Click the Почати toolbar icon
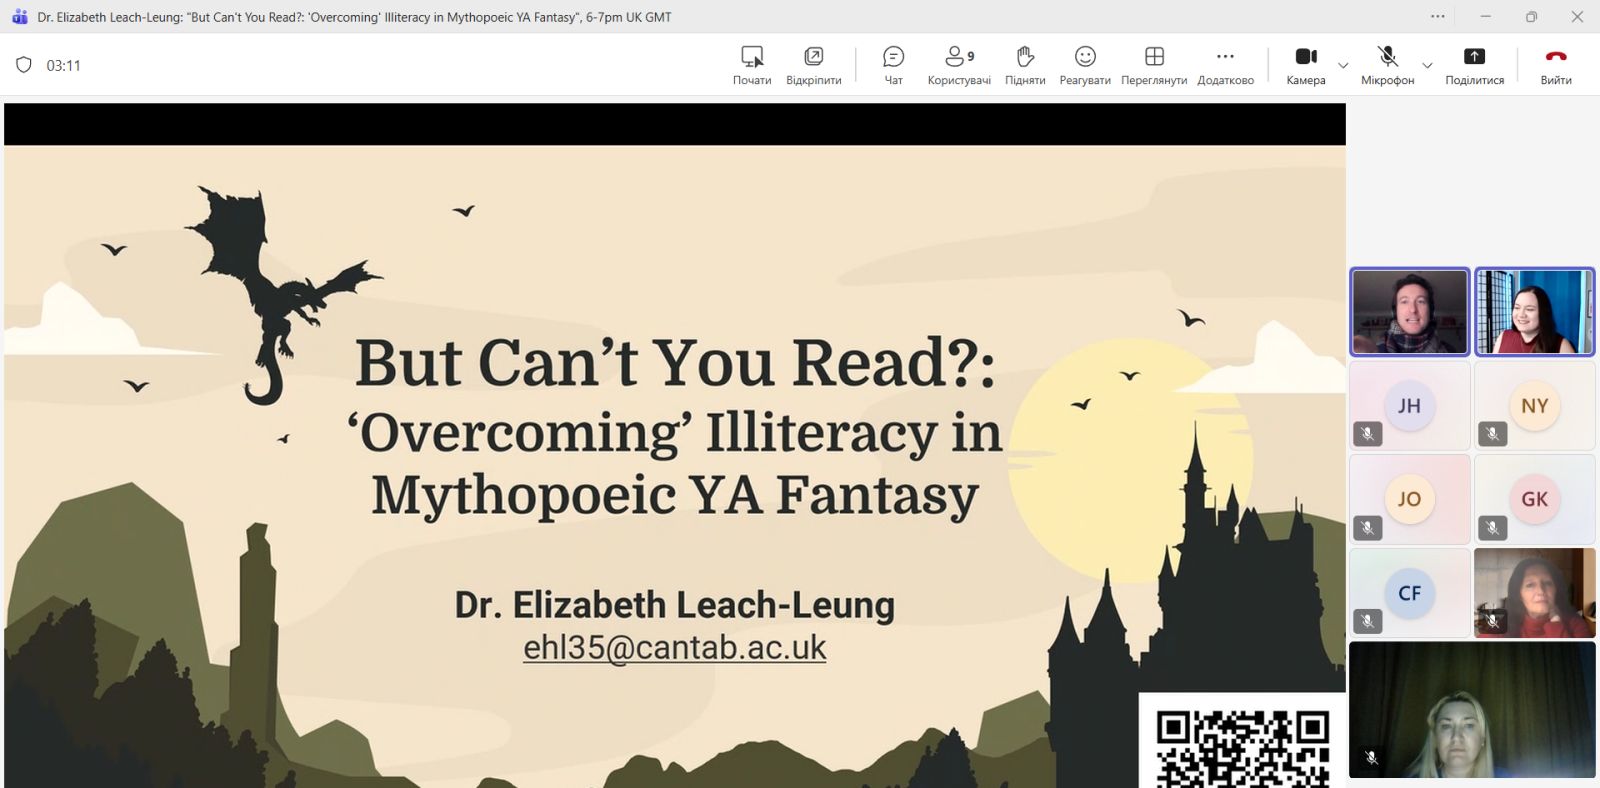Viewport: 1600px width, 788px height. 752,65
